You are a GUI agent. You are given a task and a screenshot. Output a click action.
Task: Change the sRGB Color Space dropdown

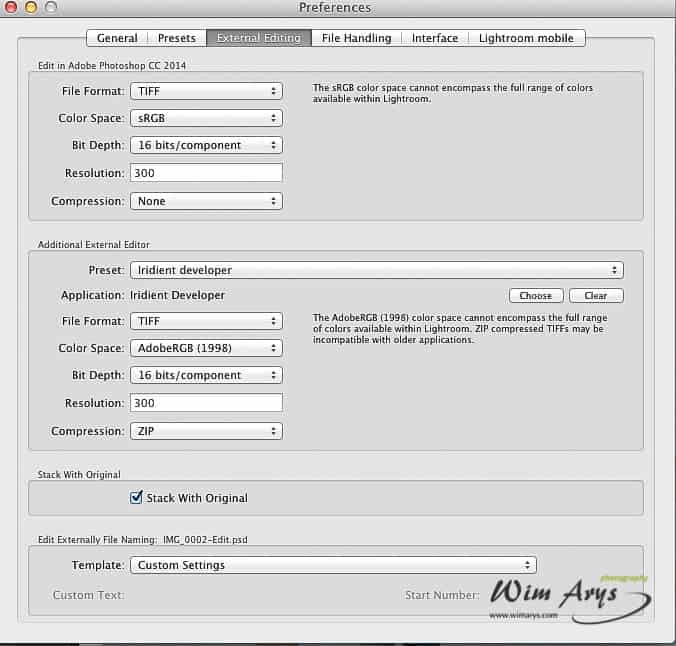206,118
